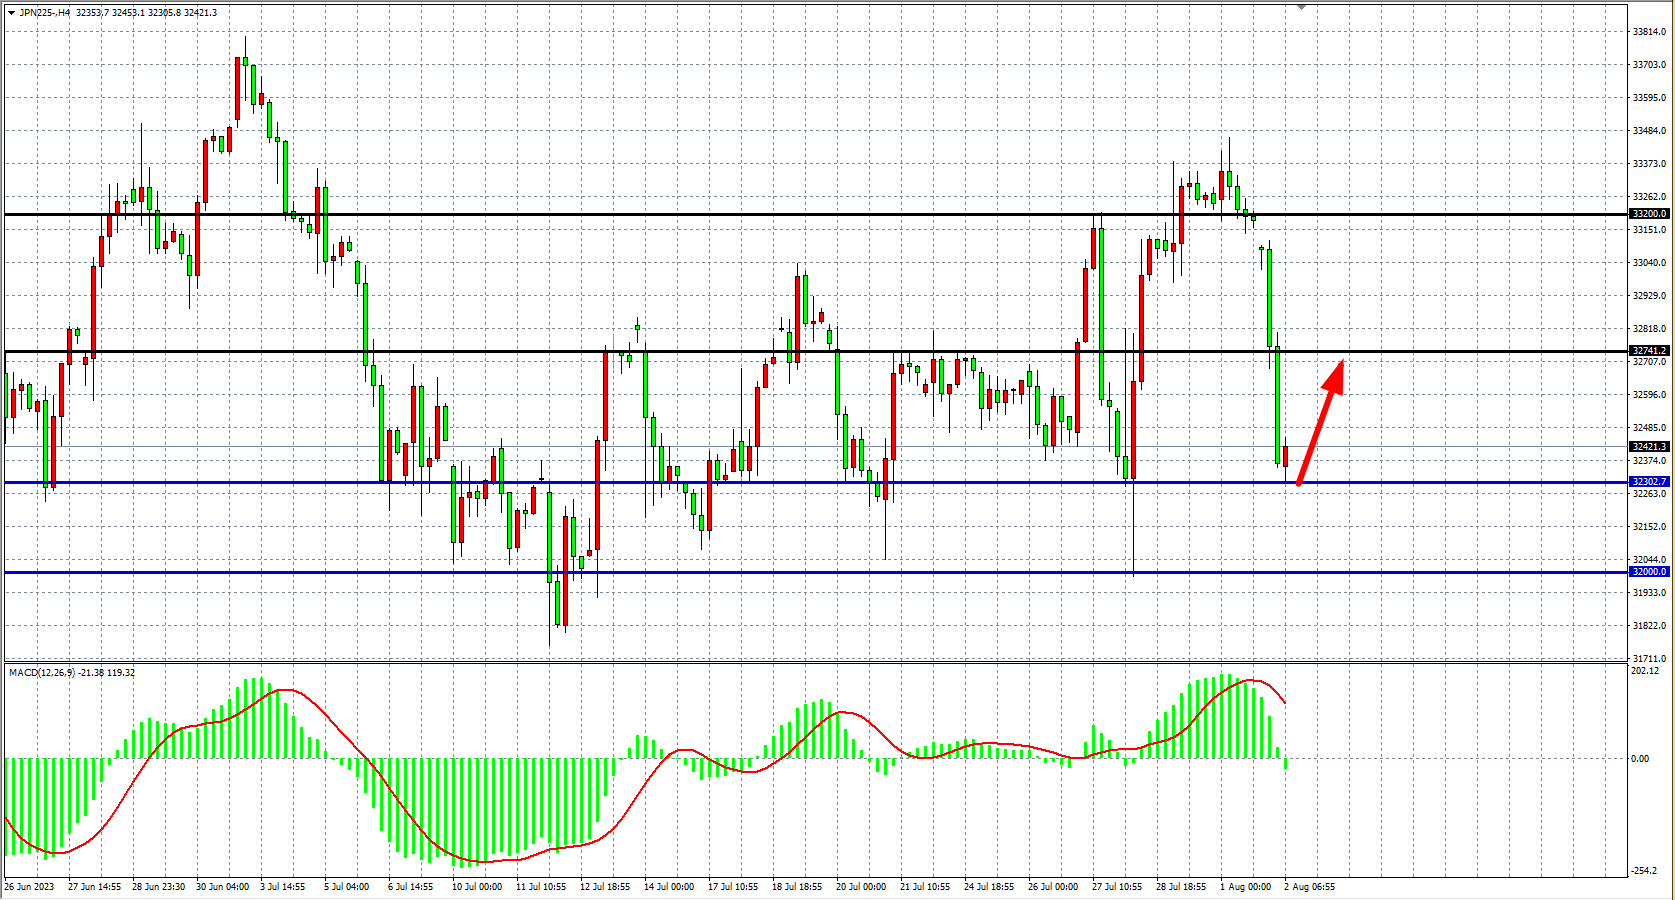This screenshot has height=900, width=1675.
Task: Click the 32741.2 price level tag
Action: tap(1649, 351)
